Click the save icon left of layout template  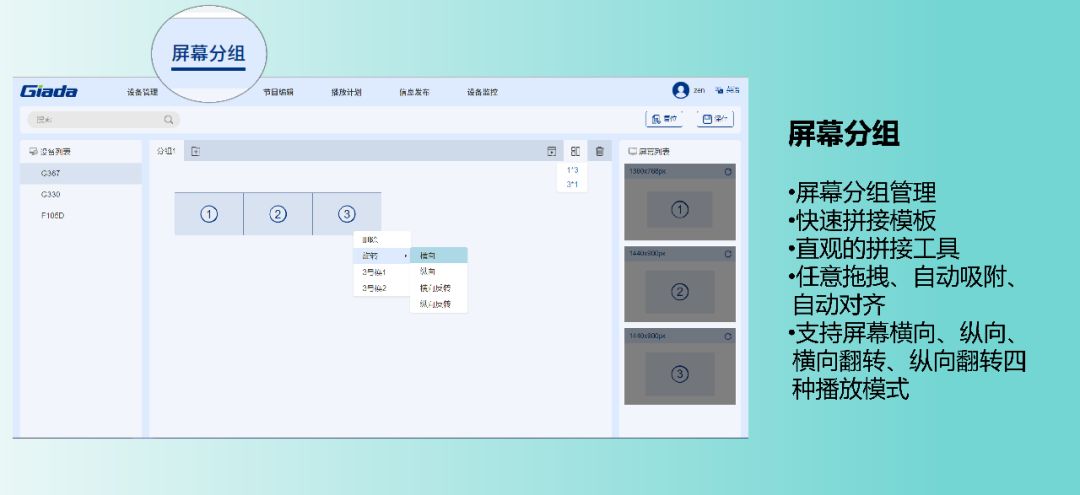551,151
